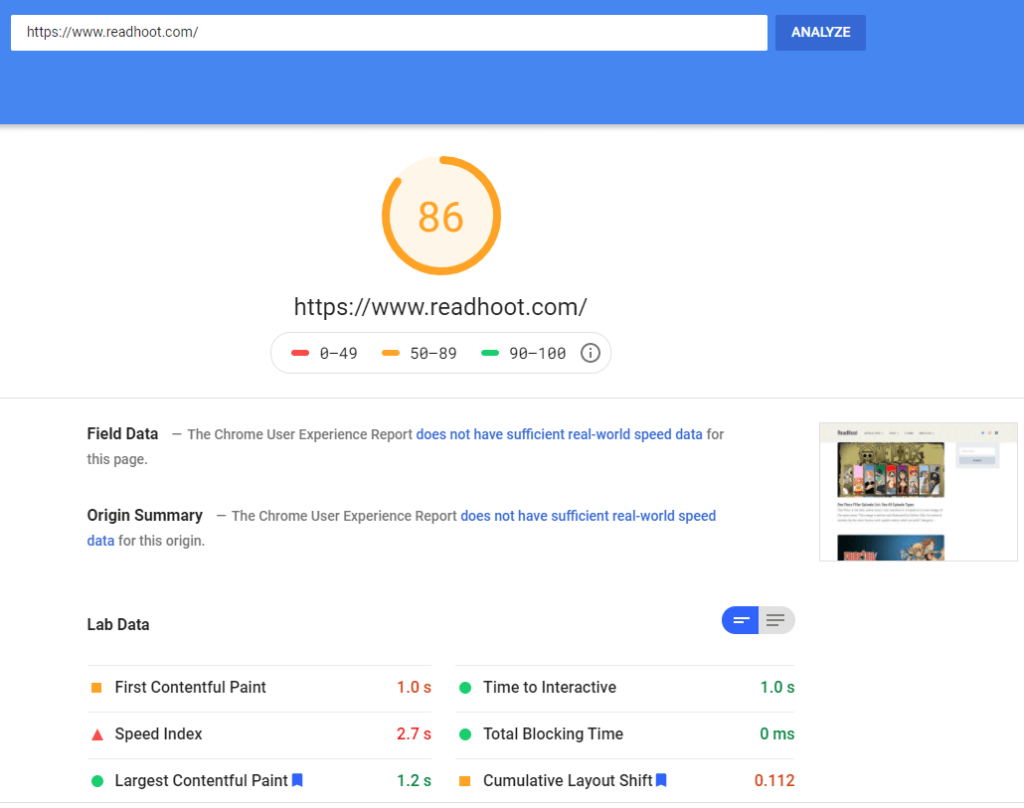Select the First Contentful Paint label
1024x808 pixels.
pos(190,687)
